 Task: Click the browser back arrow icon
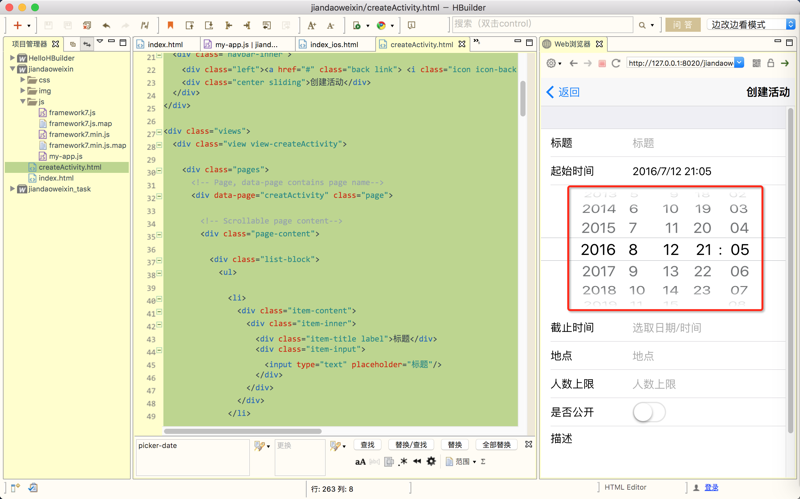573,63
